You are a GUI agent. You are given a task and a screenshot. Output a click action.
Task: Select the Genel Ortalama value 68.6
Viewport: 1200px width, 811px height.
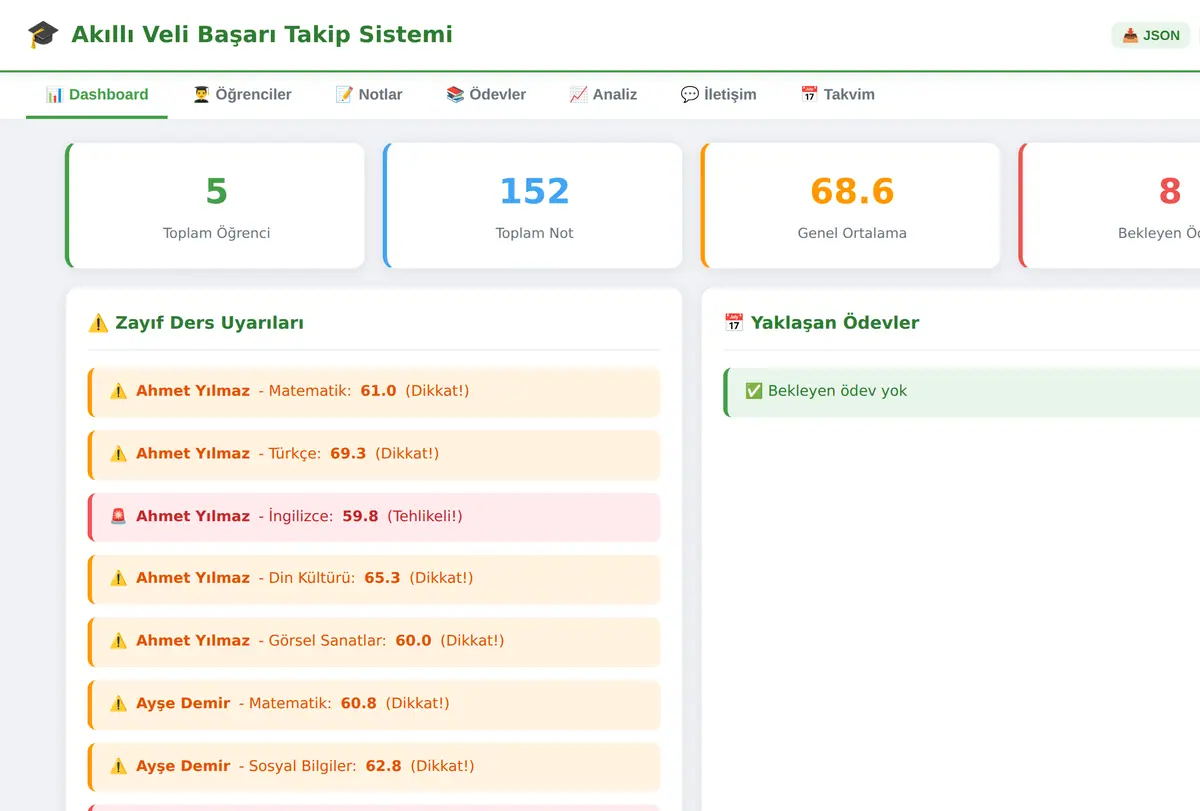pyautogui.click(x=852, y=190)
